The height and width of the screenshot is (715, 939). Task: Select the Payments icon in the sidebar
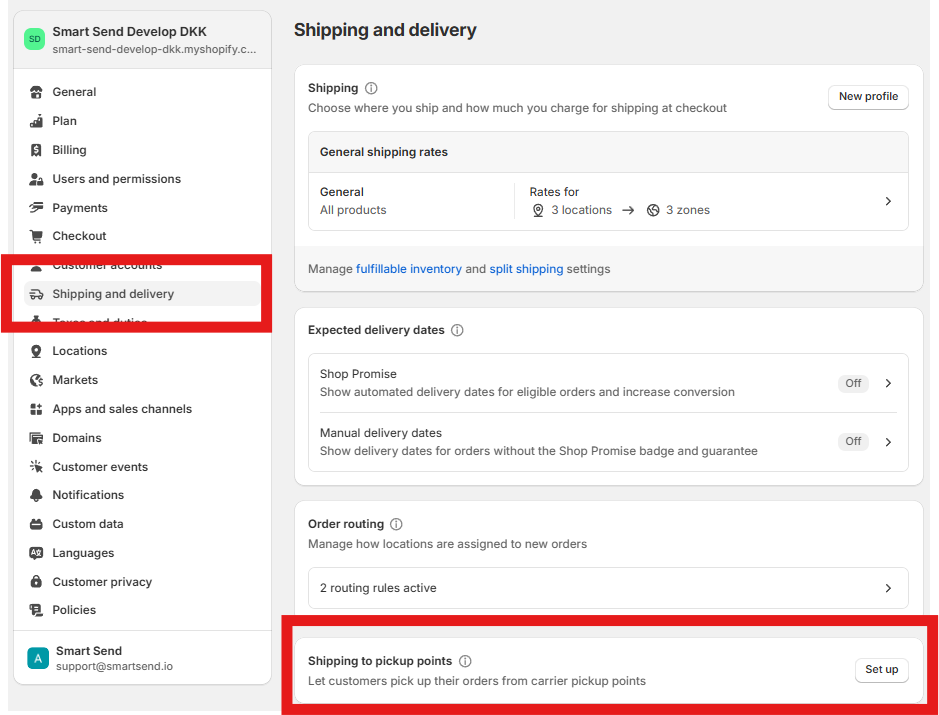pos(34,207)
